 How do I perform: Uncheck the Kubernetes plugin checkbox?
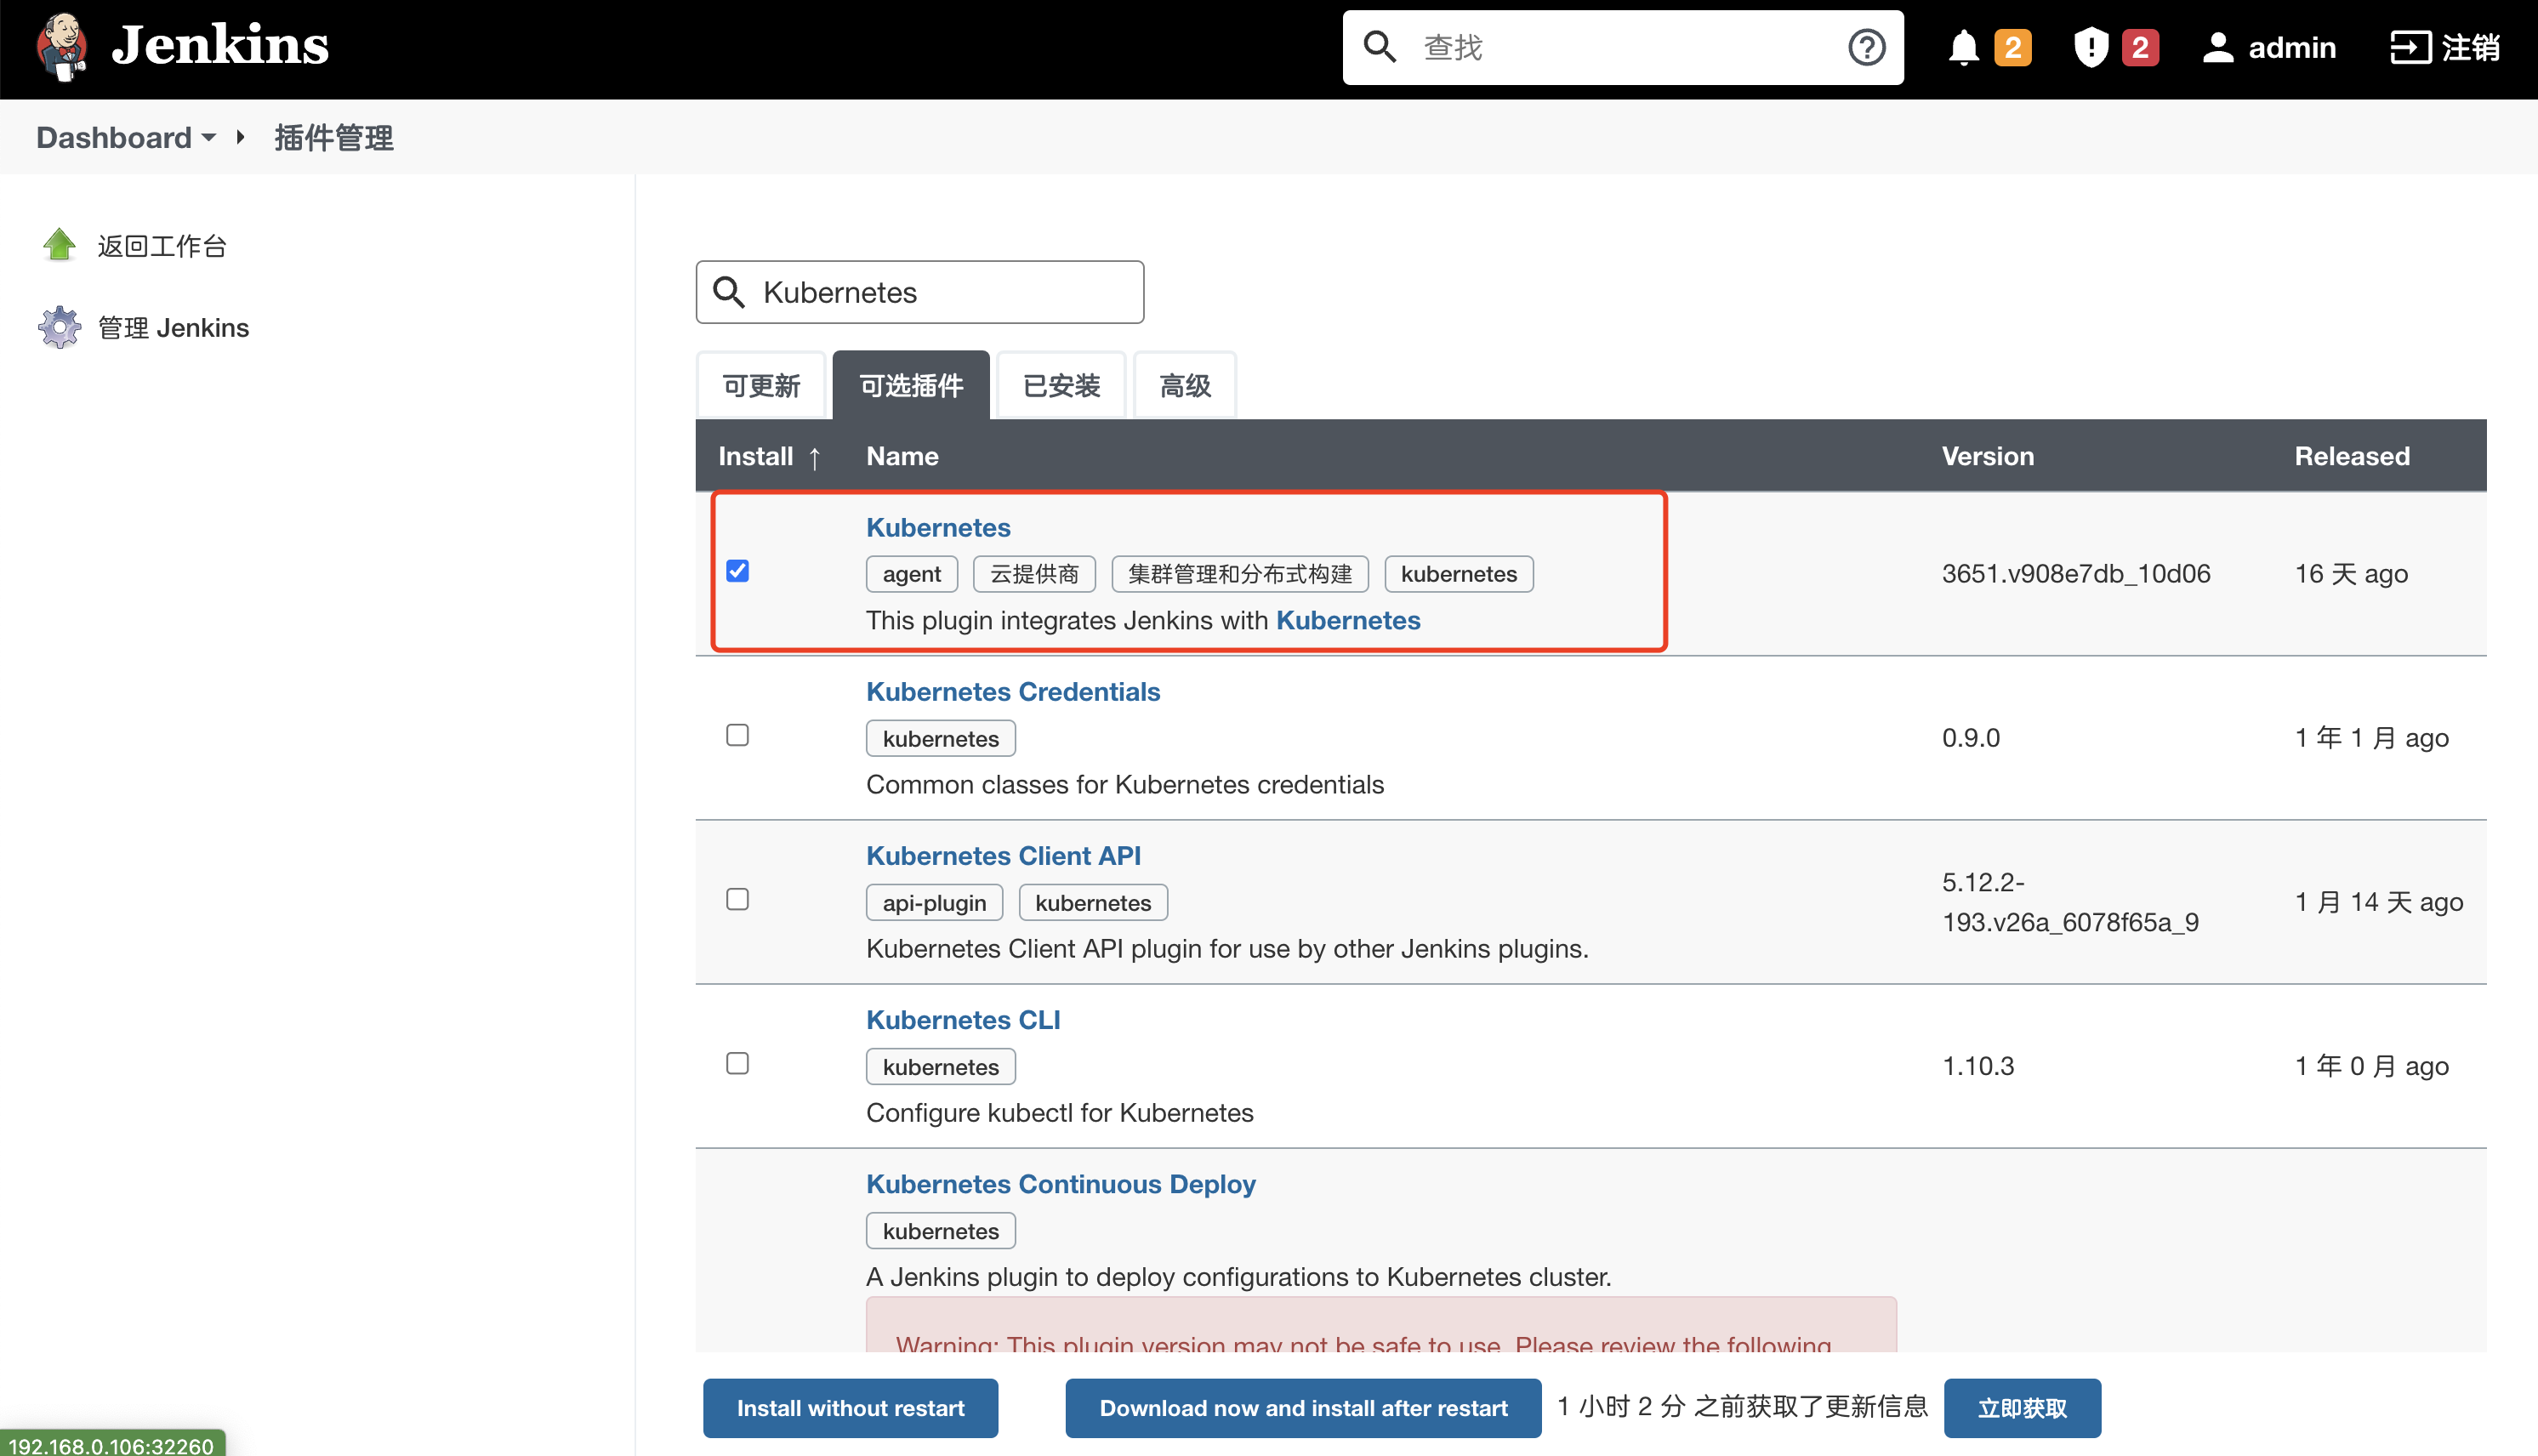(738, 571)
